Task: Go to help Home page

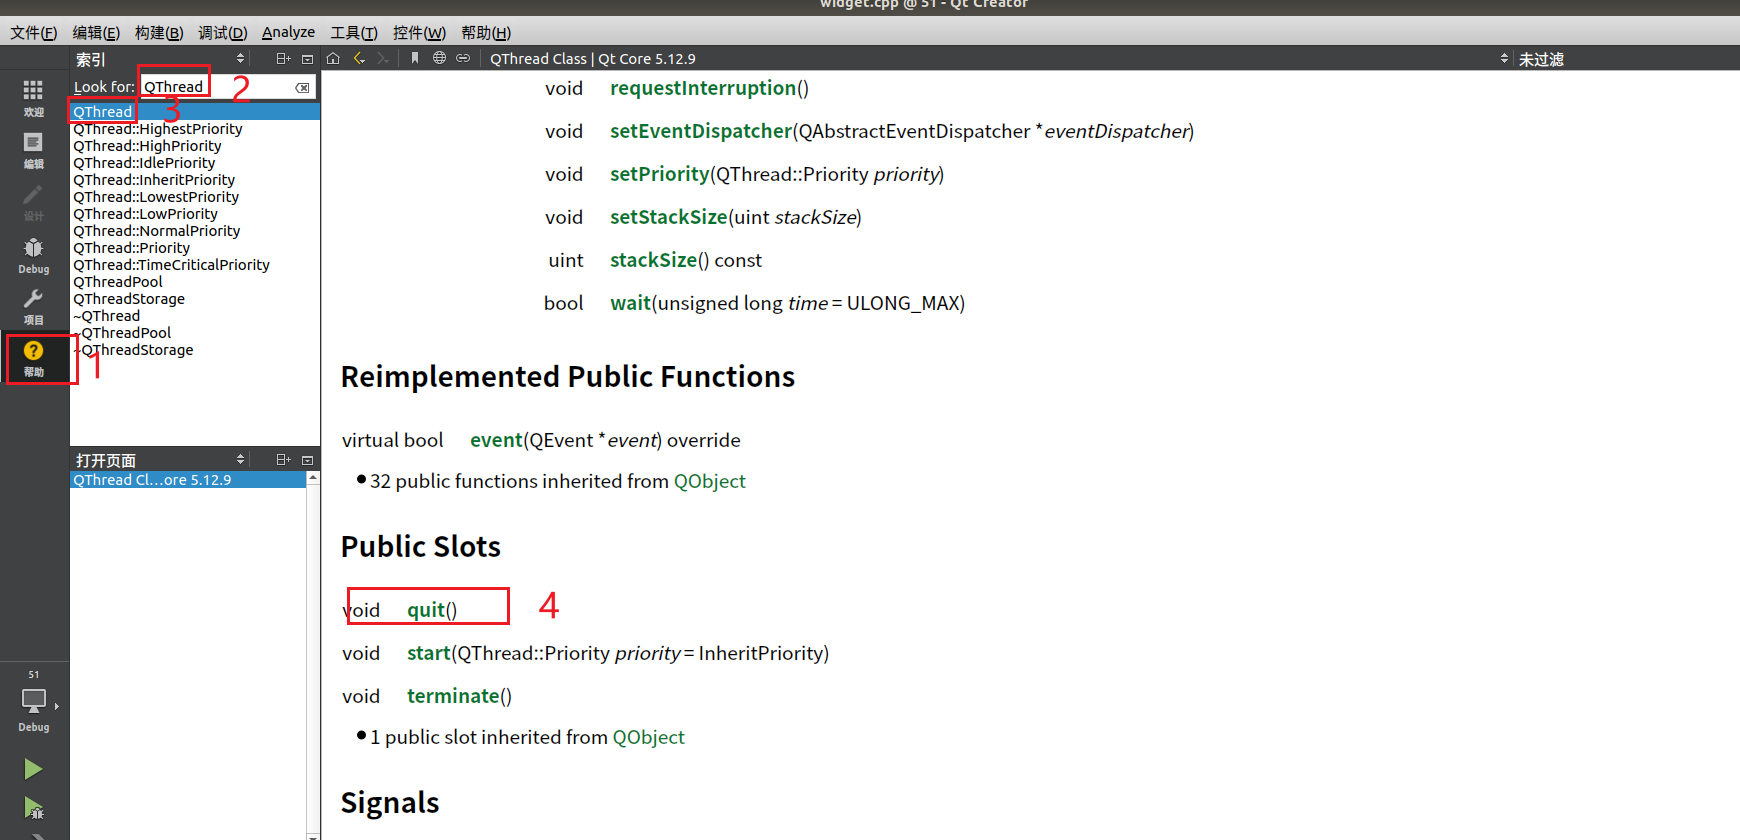Action: coord(334,59)
